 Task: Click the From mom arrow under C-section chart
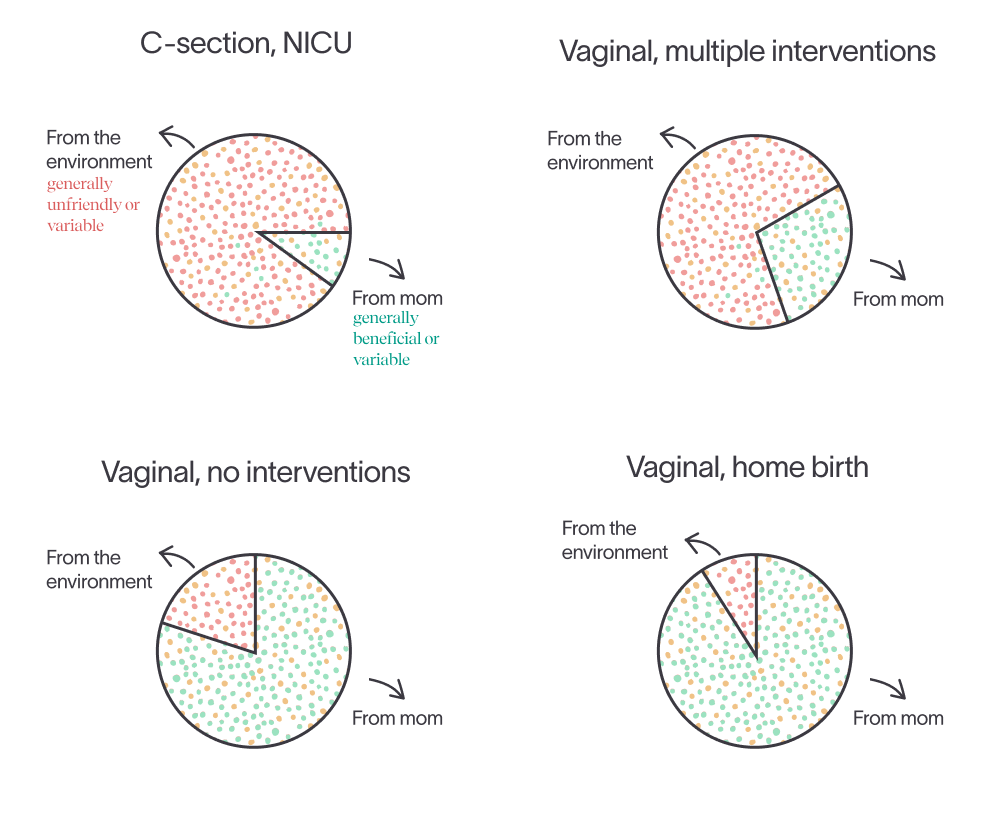[x=387, y=268]
